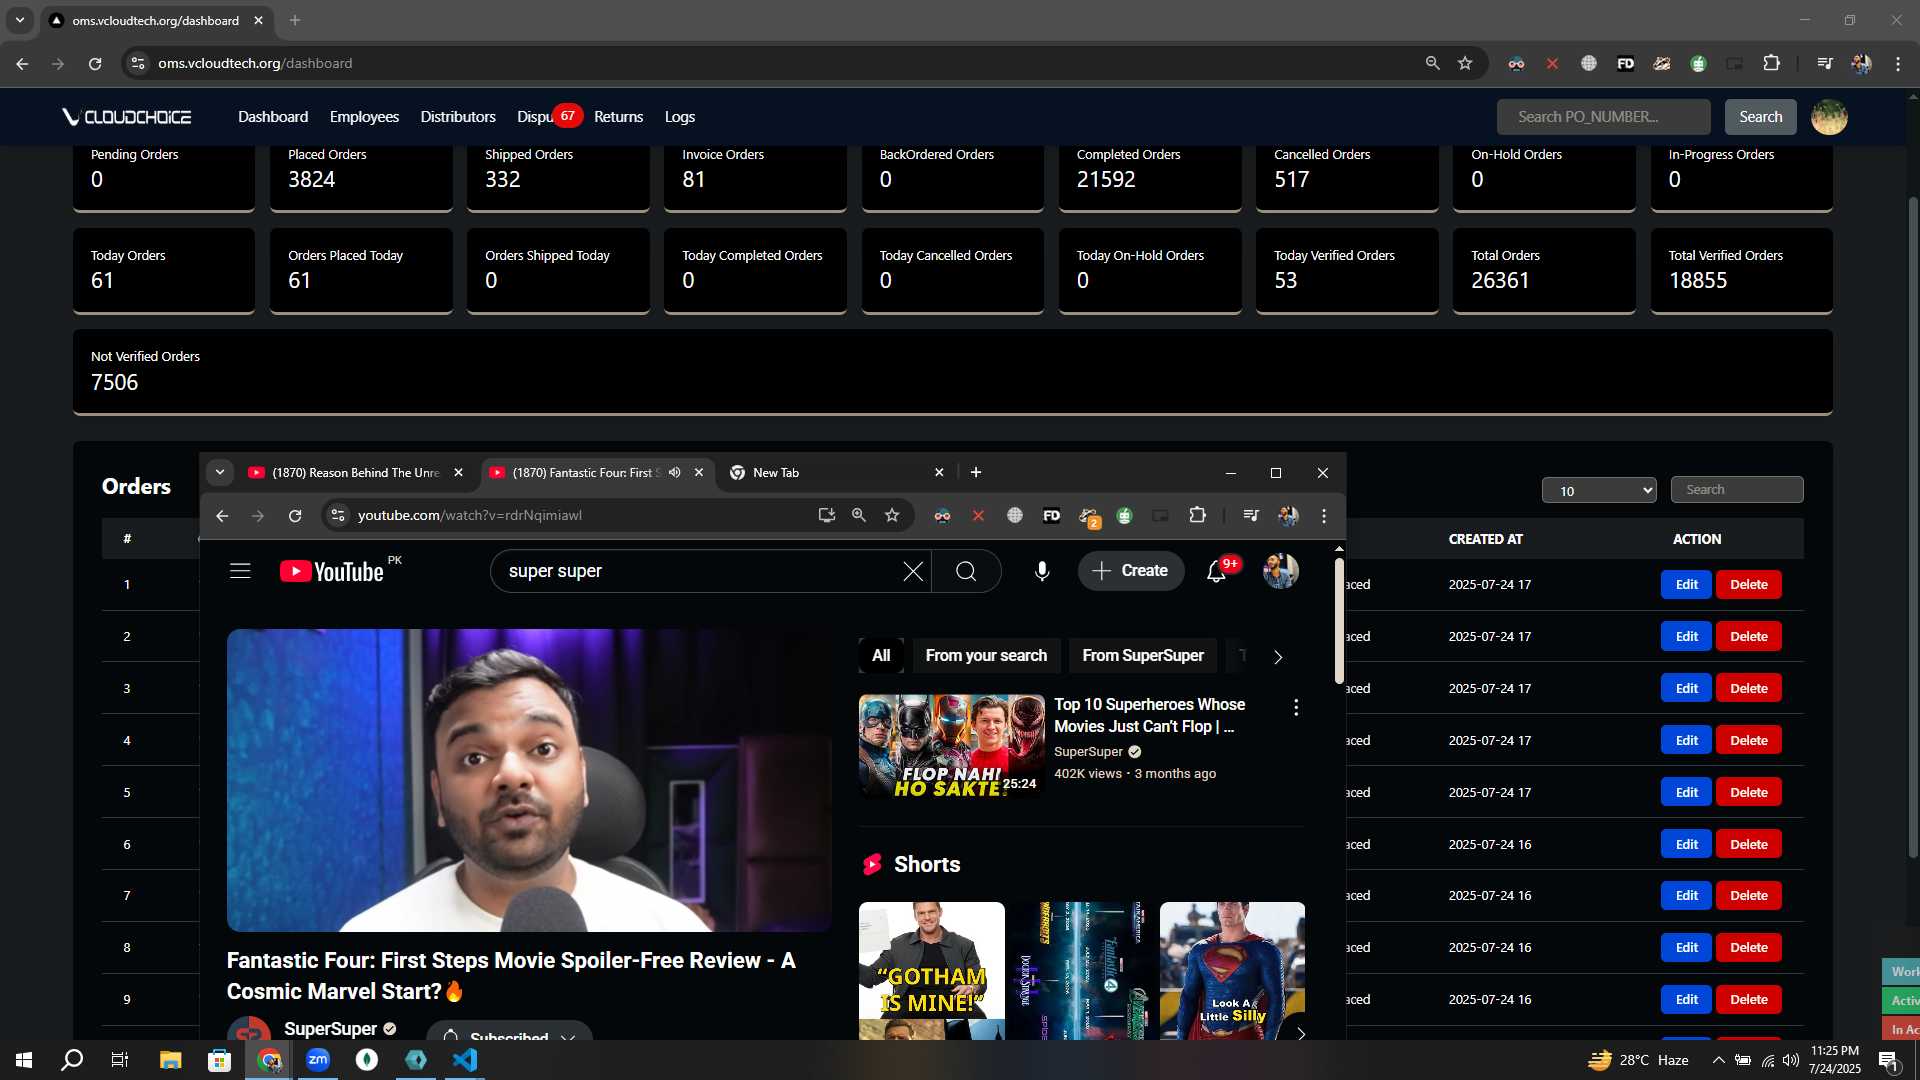Viewport: 1920px width, 1080px height.
Task: Open new tab in YouTube window
Action: (976, 472)
